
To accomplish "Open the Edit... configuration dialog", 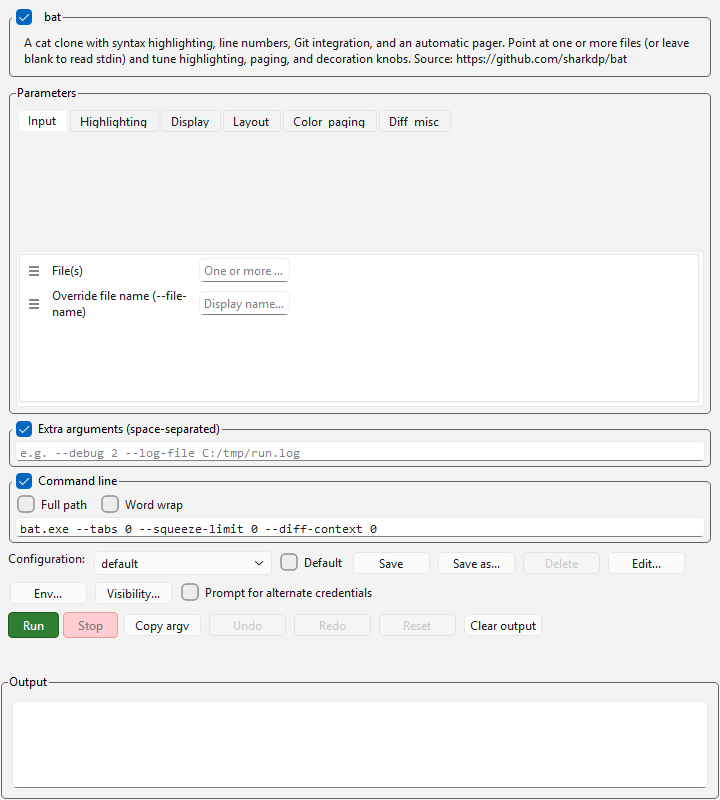I will 646,563.
